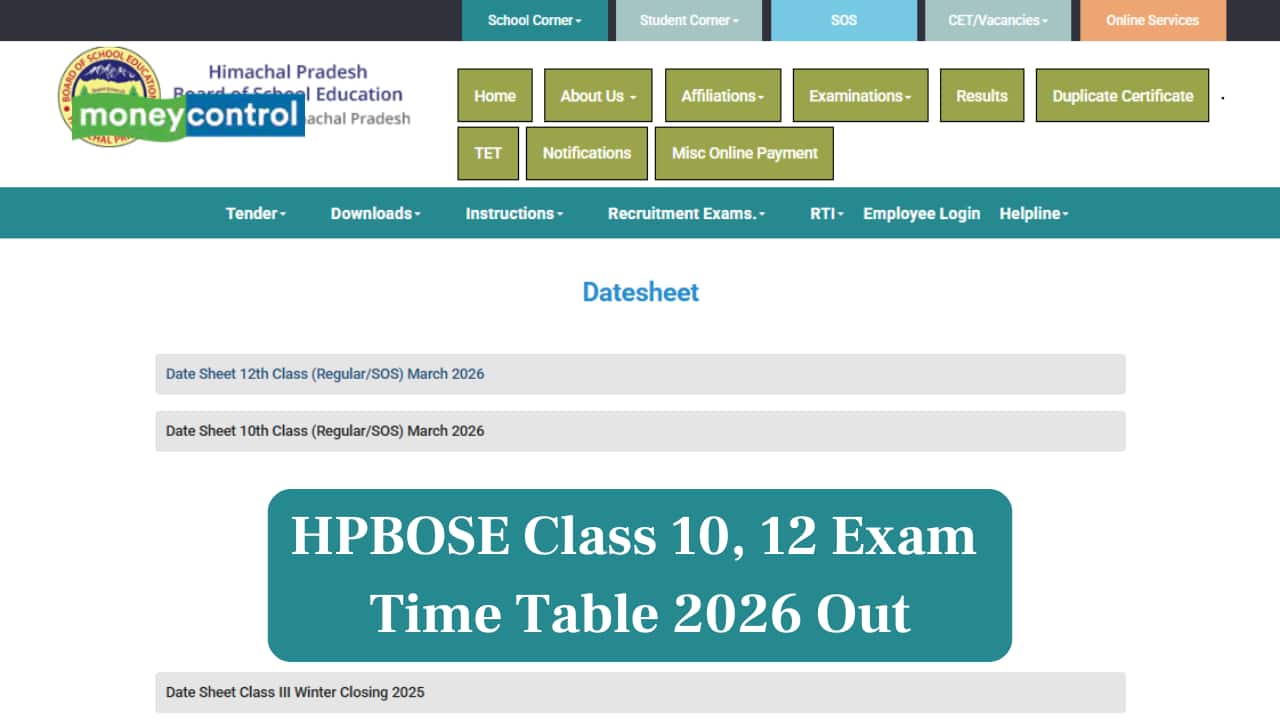This screenshot has width=1280, height=720.
Task: Click the Datesheet heading
Action: click(641, 292)
